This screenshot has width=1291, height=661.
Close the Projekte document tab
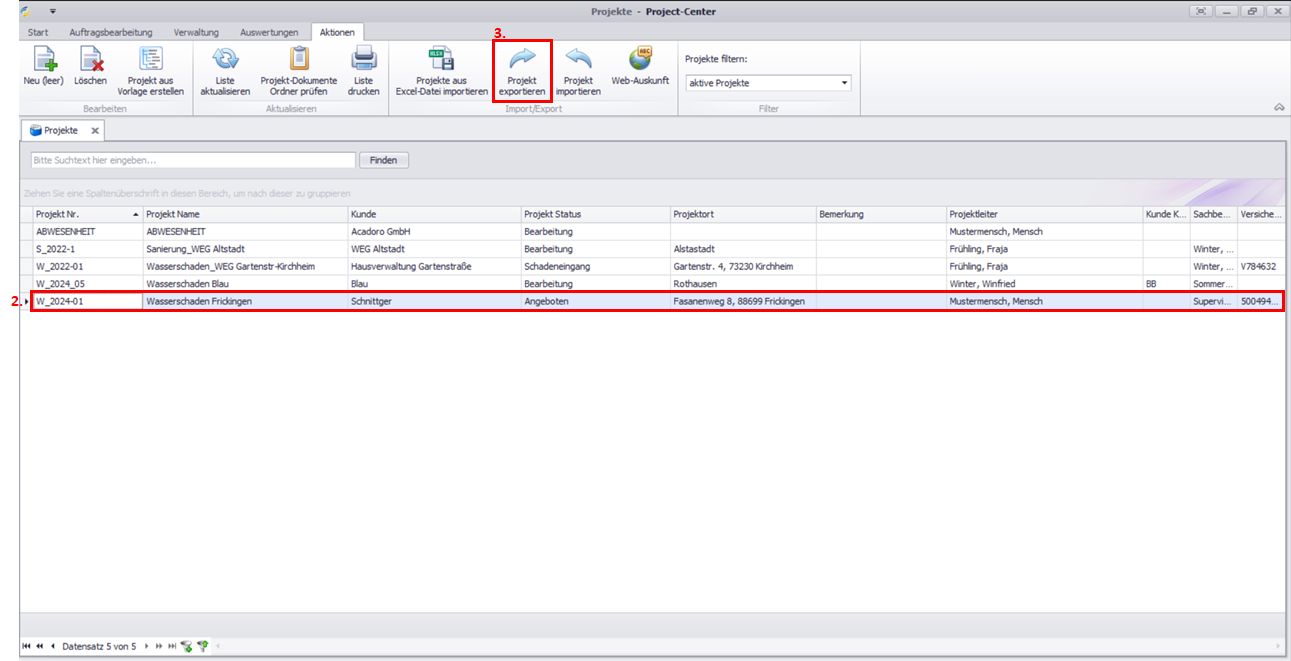pyautogui.click(x=95, y=131)
